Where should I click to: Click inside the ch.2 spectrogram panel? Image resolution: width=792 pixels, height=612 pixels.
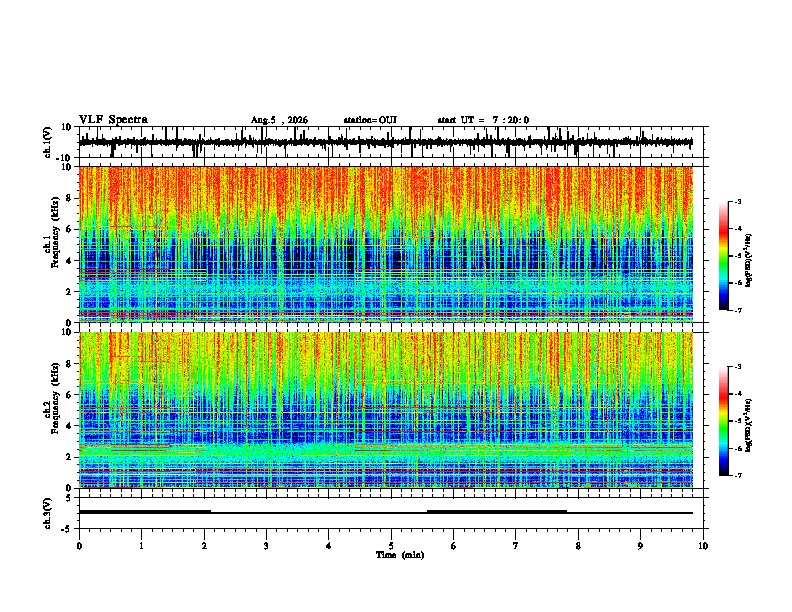pyautogui.click(x=386, y=410)
